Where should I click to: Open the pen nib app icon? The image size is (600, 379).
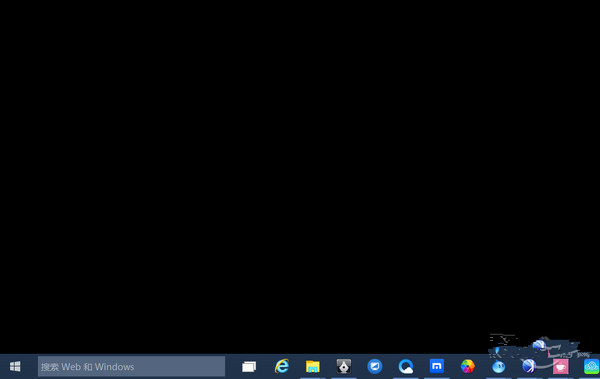(x=344, y=366)
